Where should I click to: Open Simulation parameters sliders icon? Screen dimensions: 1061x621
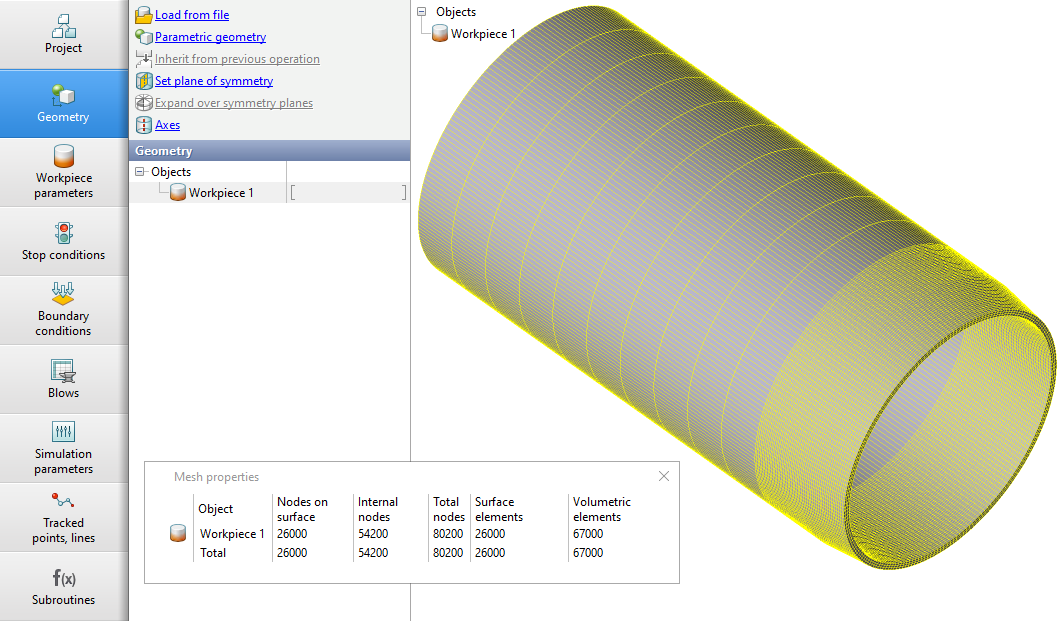64,432
